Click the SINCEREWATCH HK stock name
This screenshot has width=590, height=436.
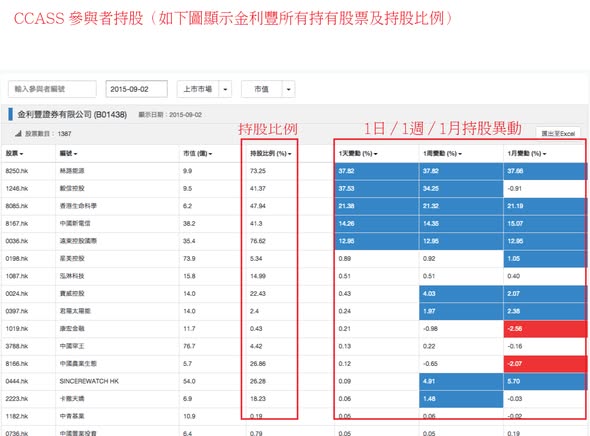point(89,381)
